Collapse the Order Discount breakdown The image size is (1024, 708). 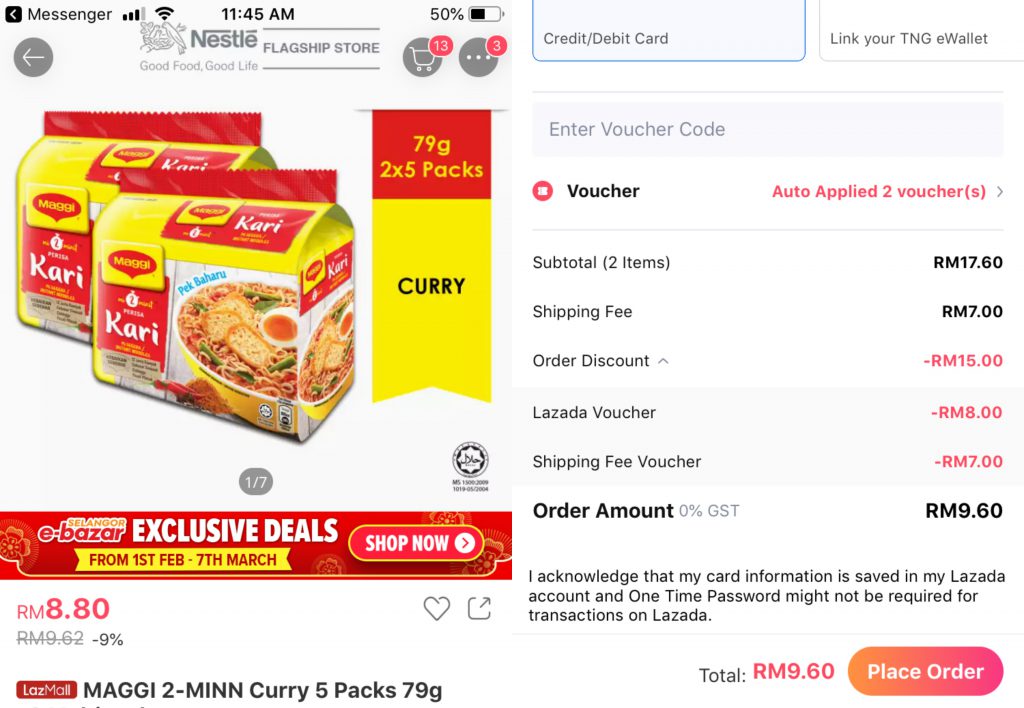click(663, 361)
